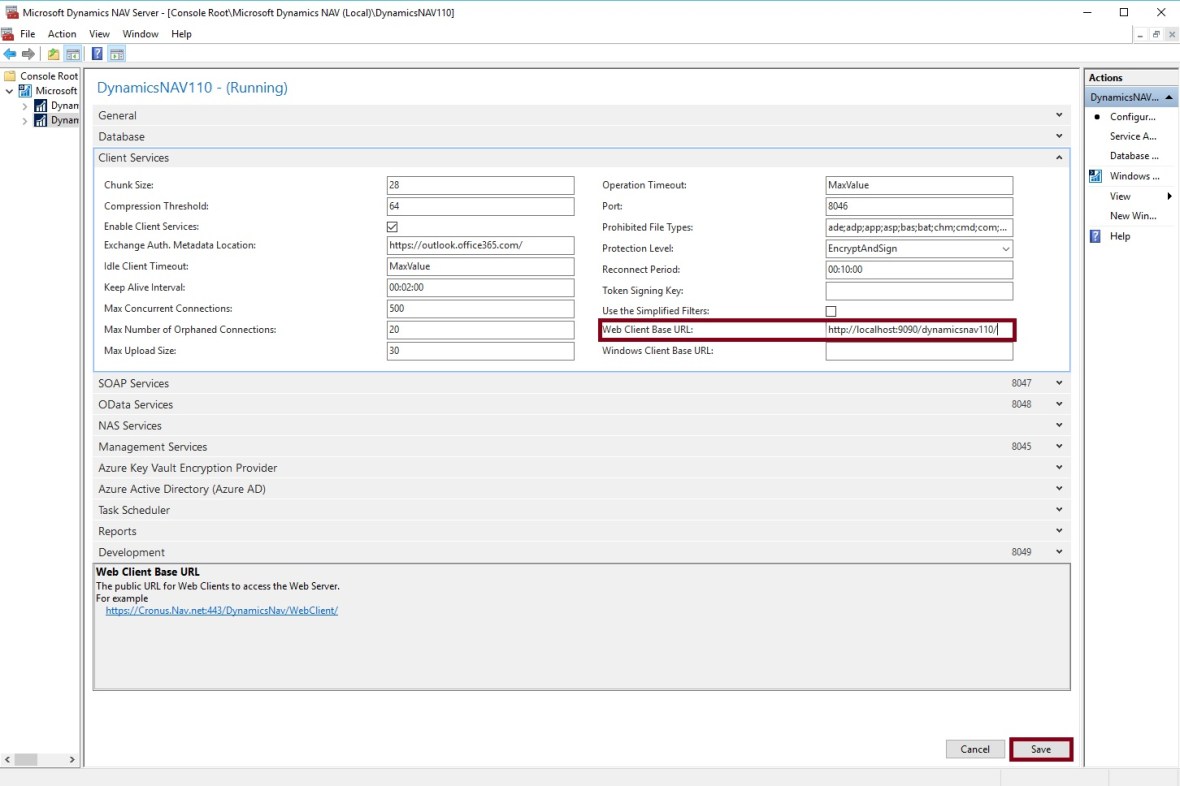The image size is (1180, 786).
Task: Click the Windows PowerShell icon in Actions
Action: tap(1096, 176)
